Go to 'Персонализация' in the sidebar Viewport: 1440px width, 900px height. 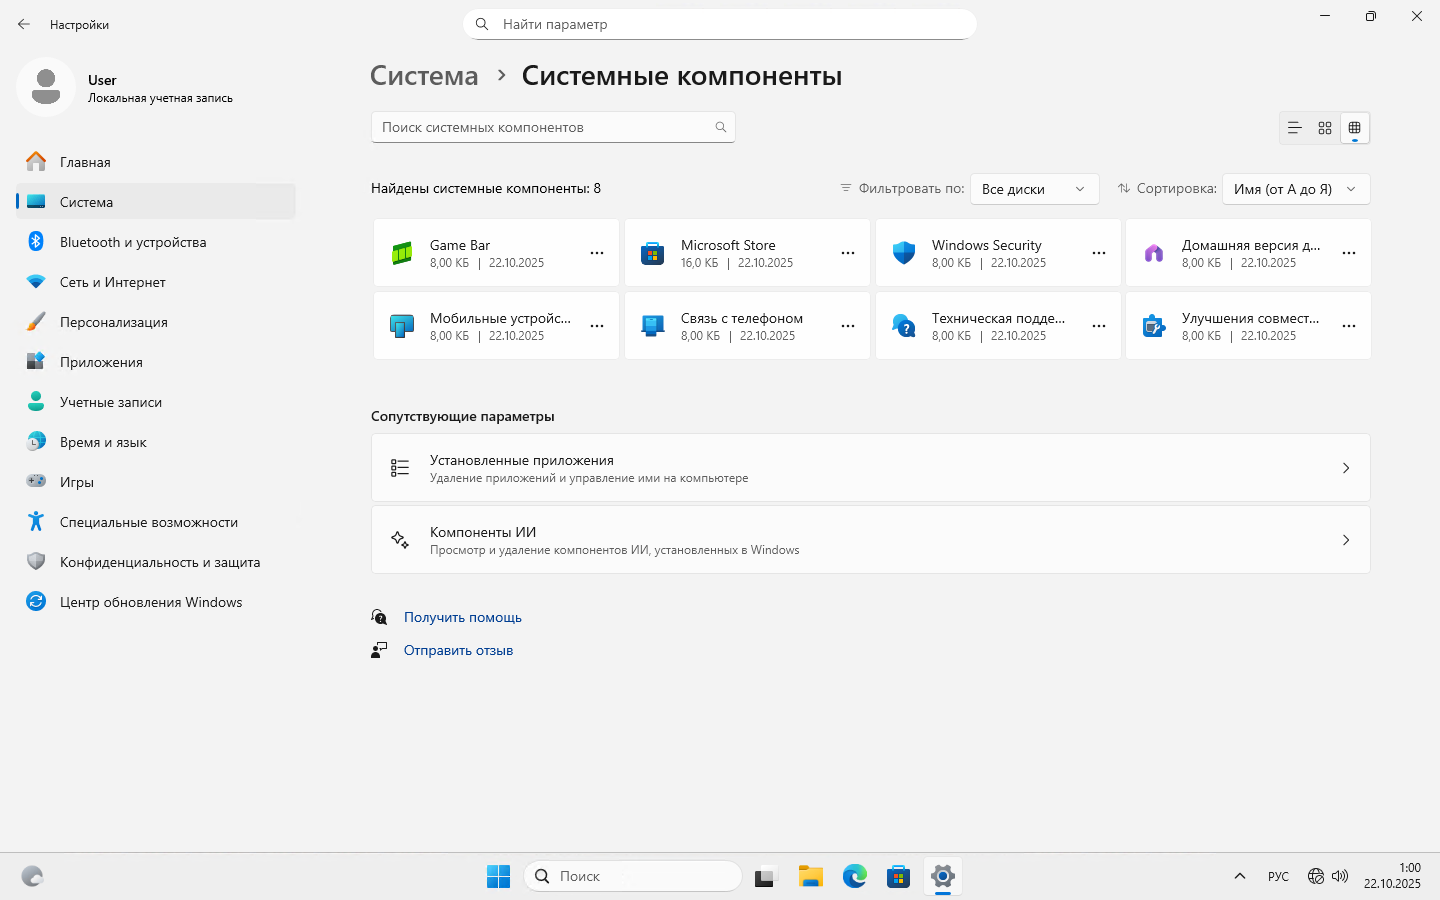(x=113, y=322)
